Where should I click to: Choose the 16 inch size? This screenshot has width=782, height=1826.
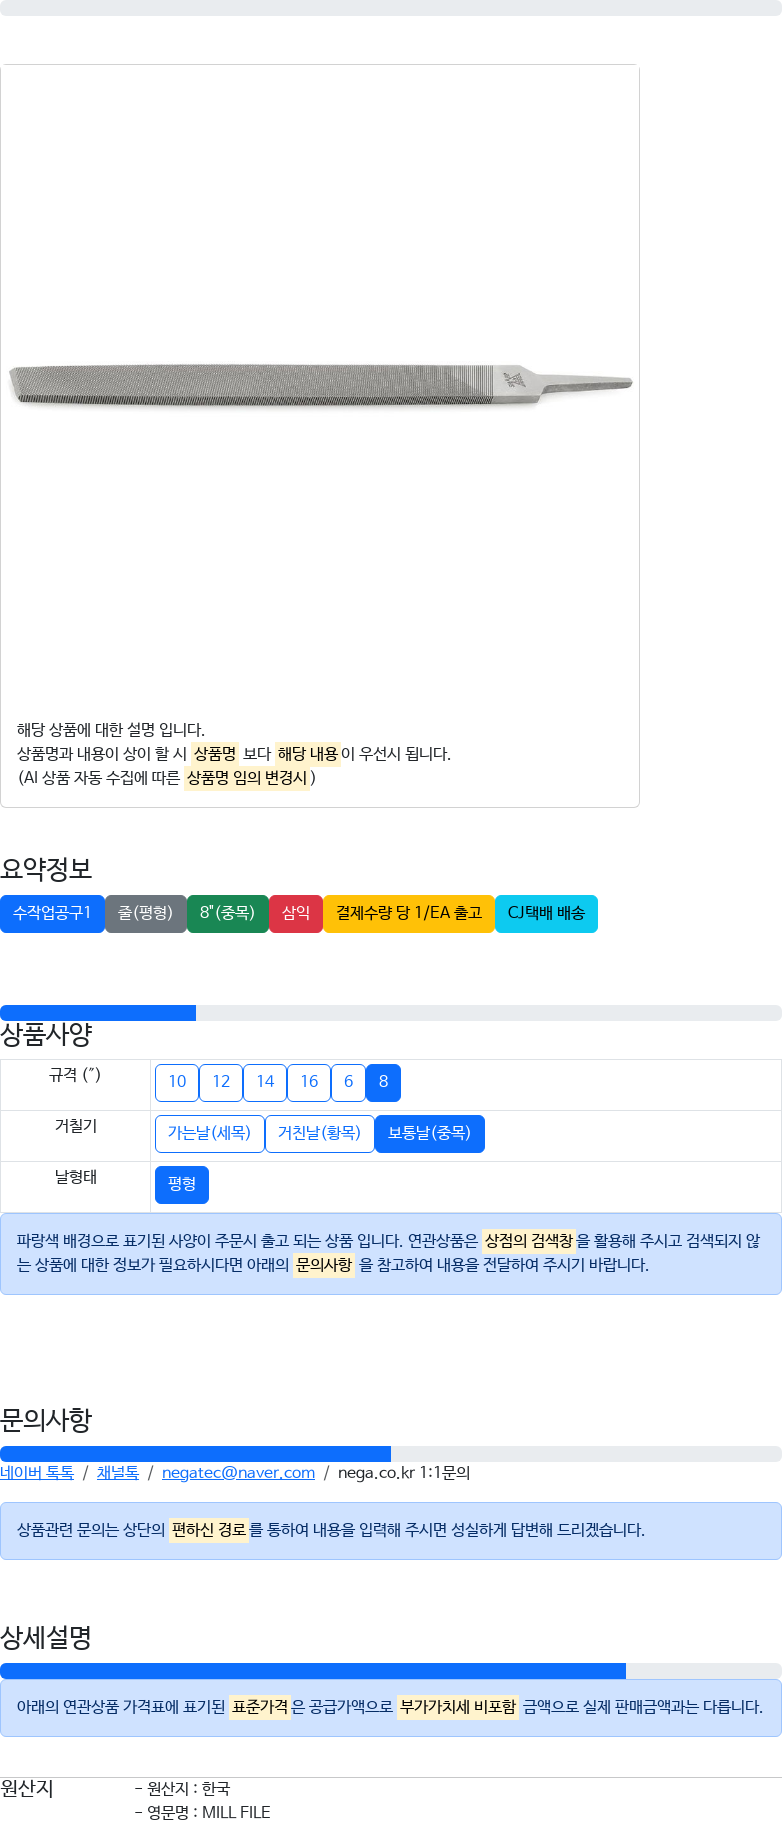(309, 1082)
